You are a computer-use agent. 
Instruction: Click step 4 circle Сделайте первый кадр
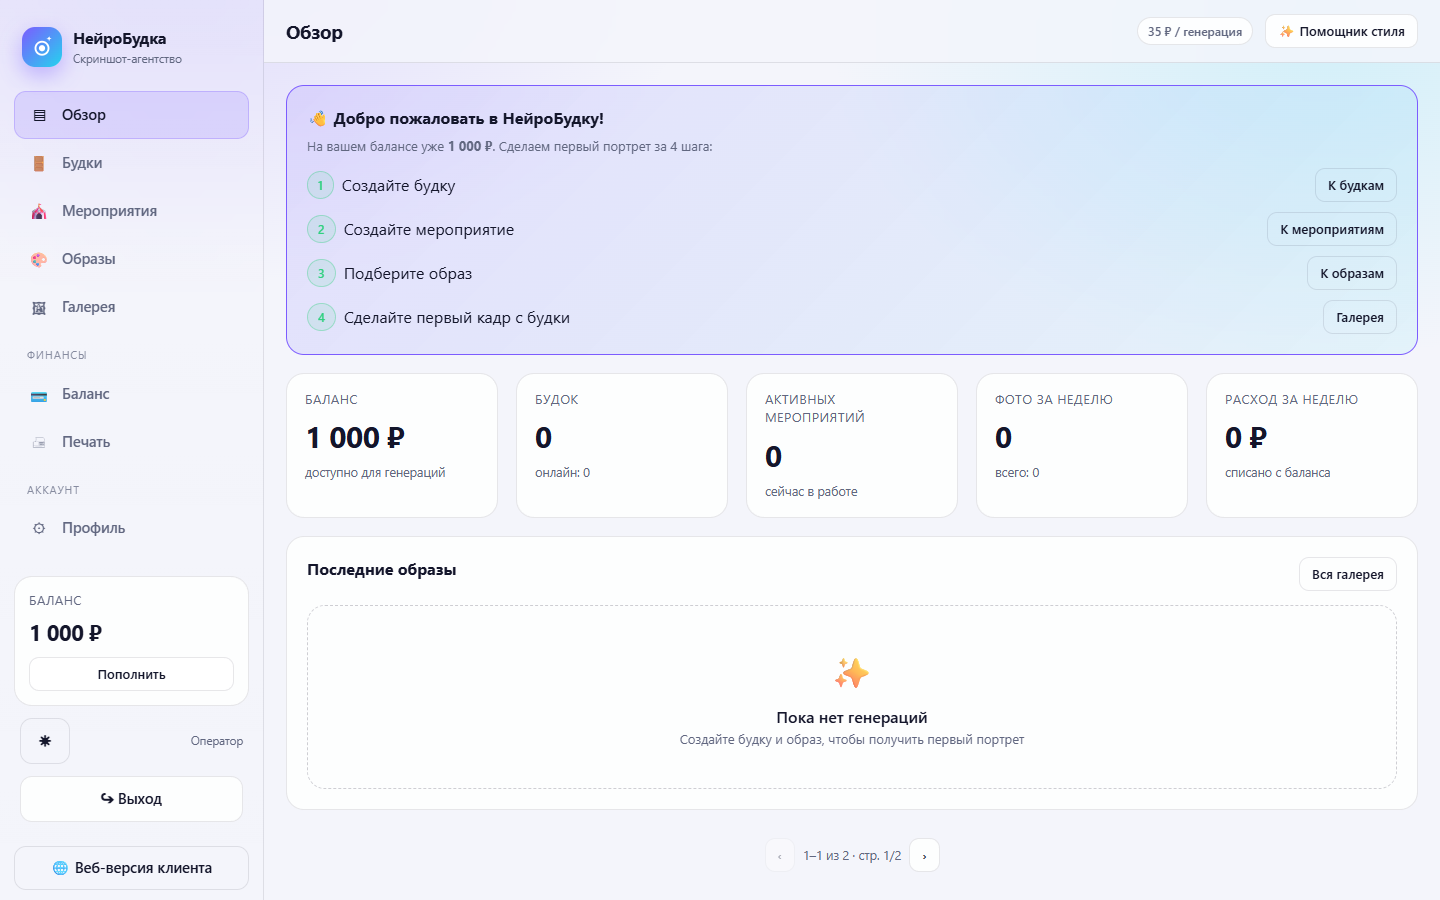coord(321,317)
